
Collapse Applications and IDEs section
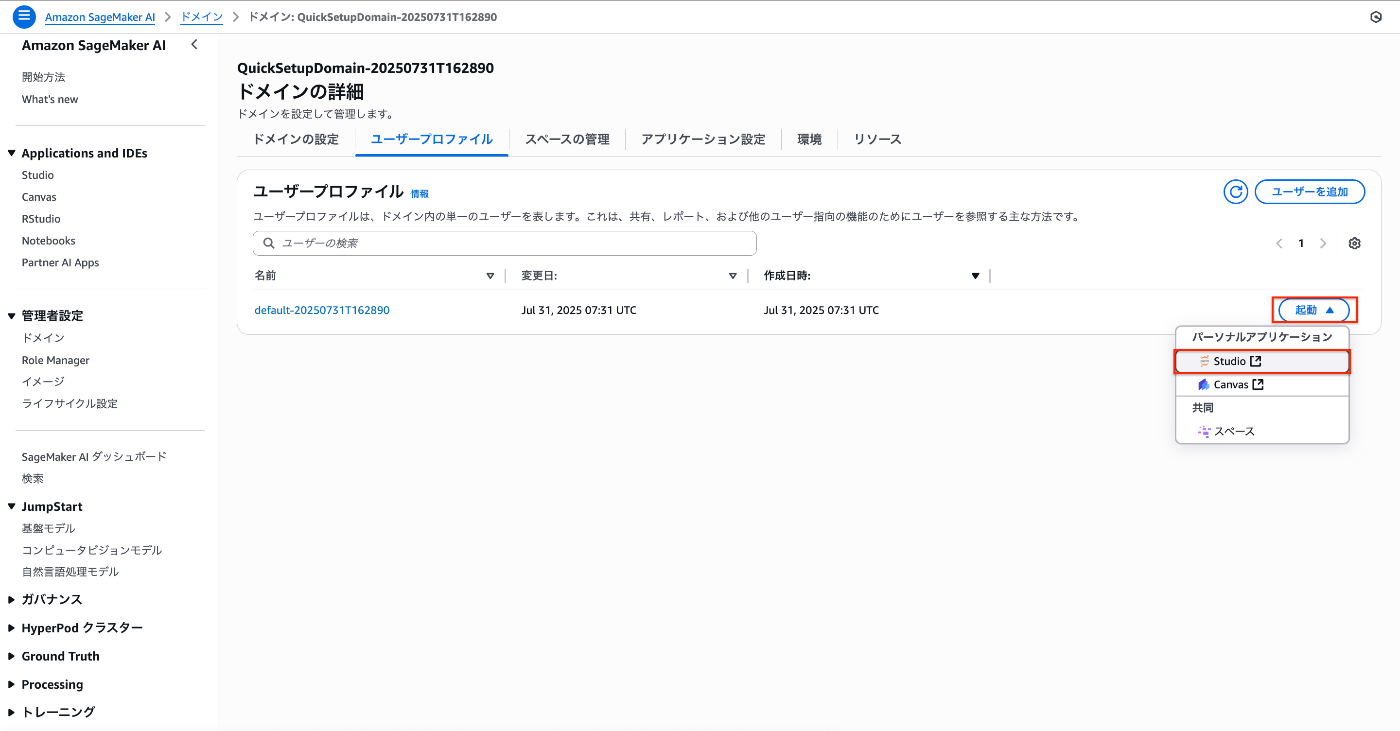click(x=12, y=153)
